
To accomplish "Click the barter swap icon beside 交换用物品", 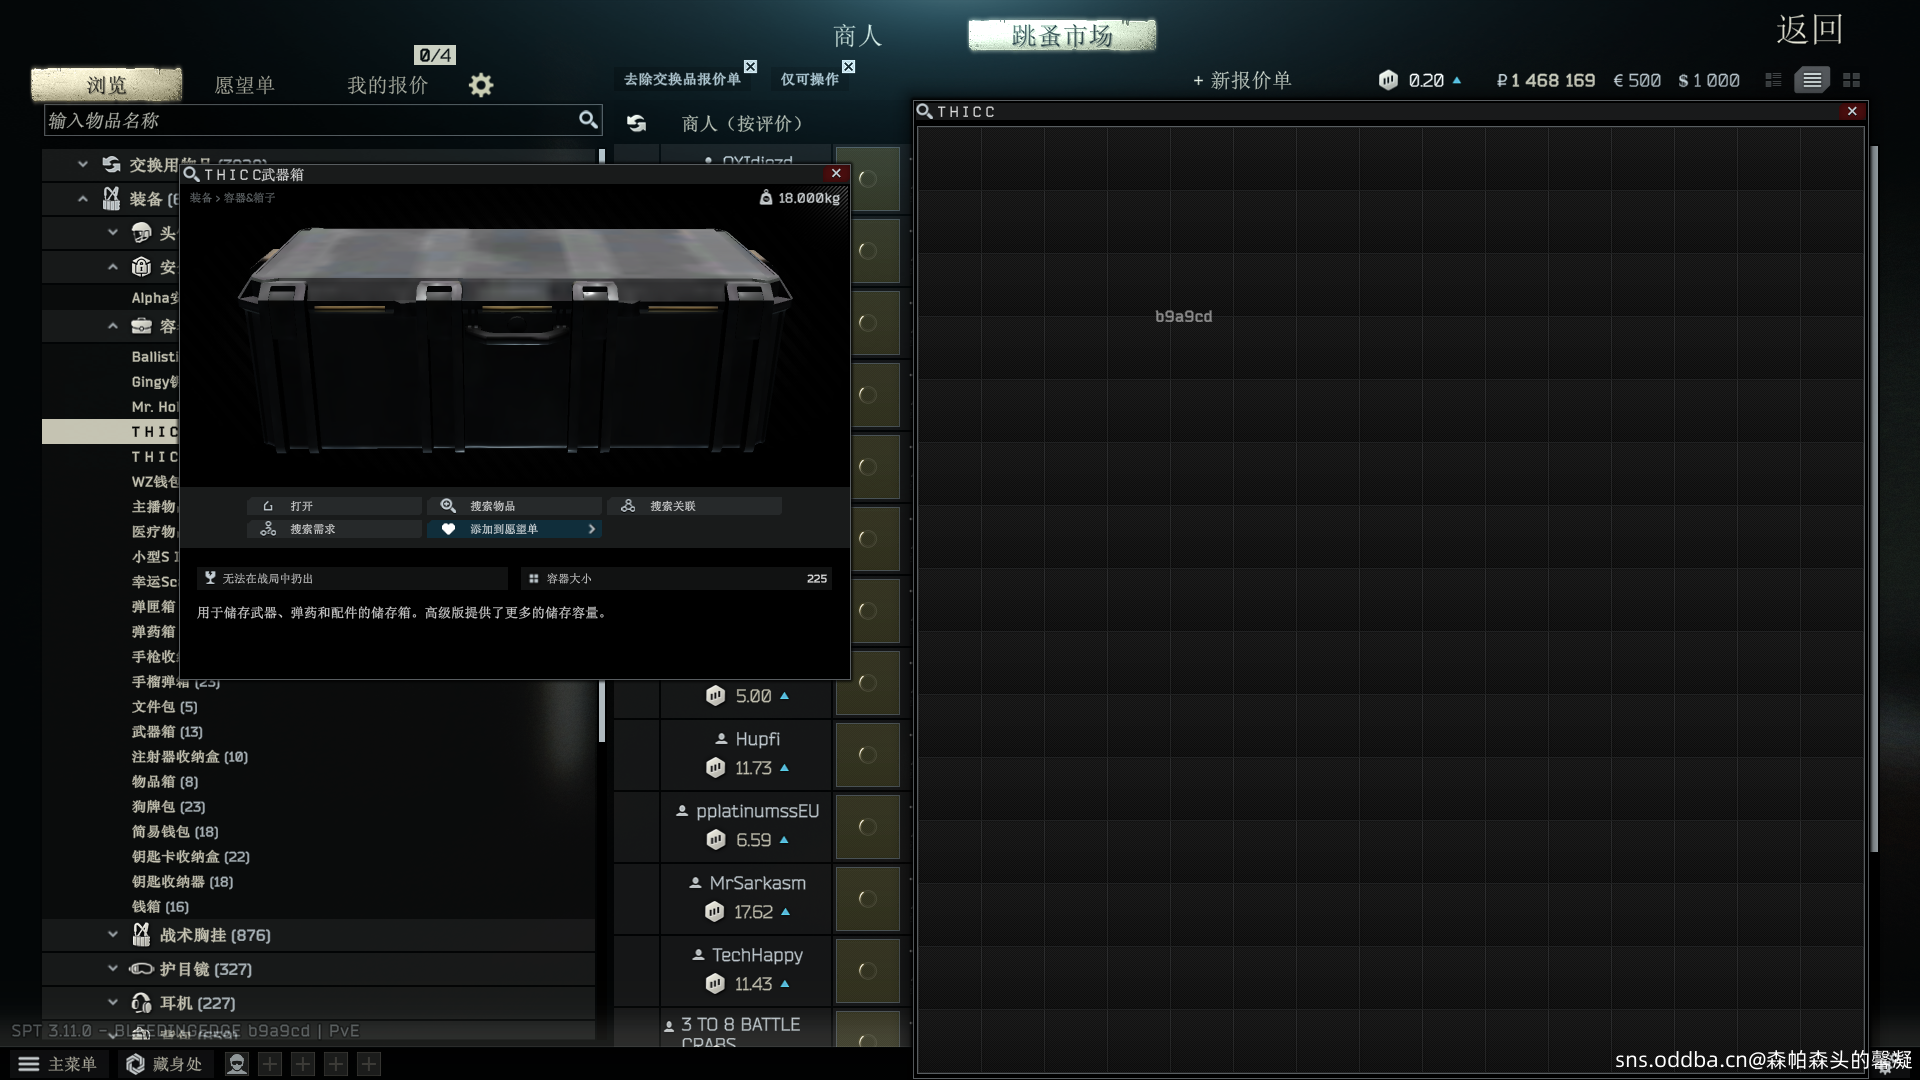I will click(111, 164).
